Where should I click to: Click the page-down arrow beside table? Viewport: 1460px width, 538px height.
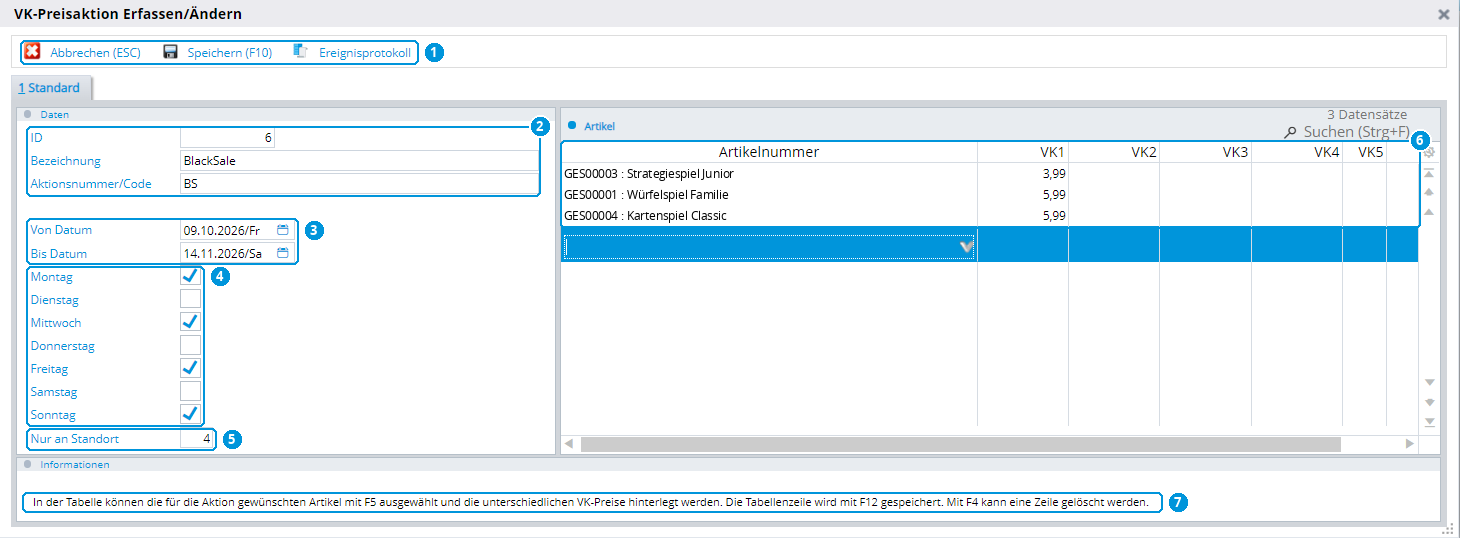coord(1429,402)
